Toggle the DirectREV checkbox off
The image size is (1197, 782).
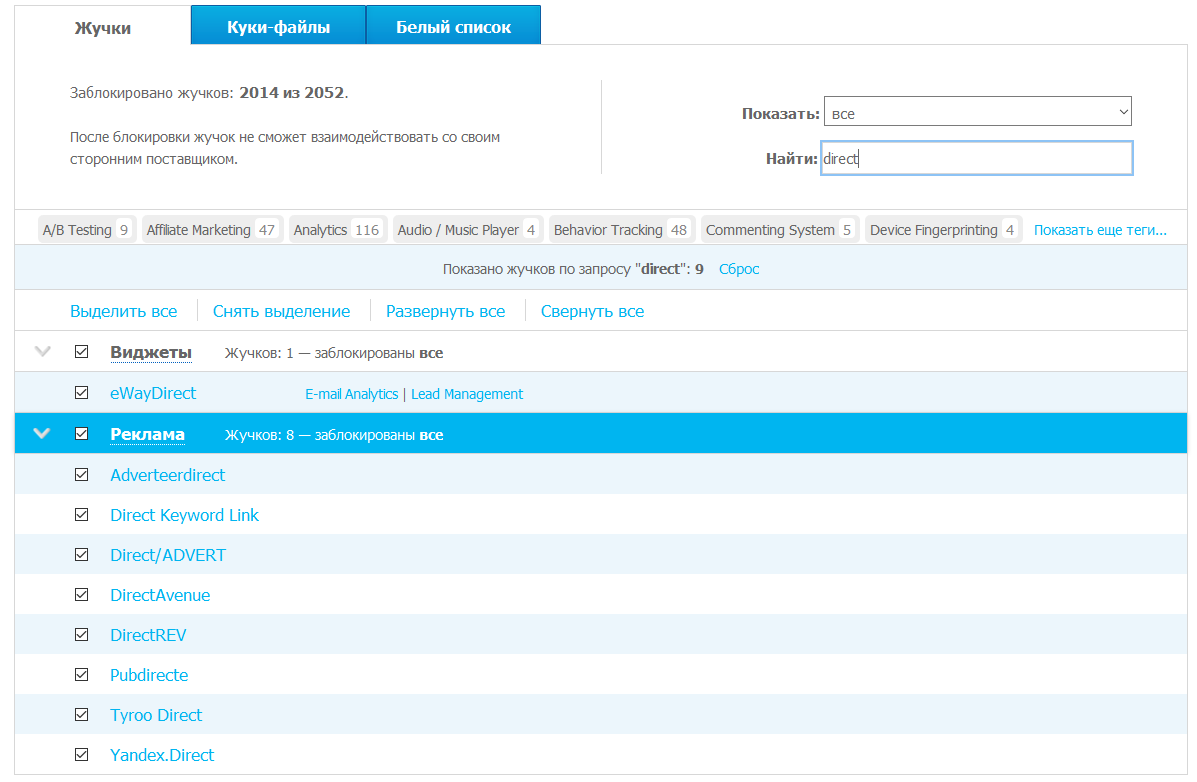pos(81,634)
